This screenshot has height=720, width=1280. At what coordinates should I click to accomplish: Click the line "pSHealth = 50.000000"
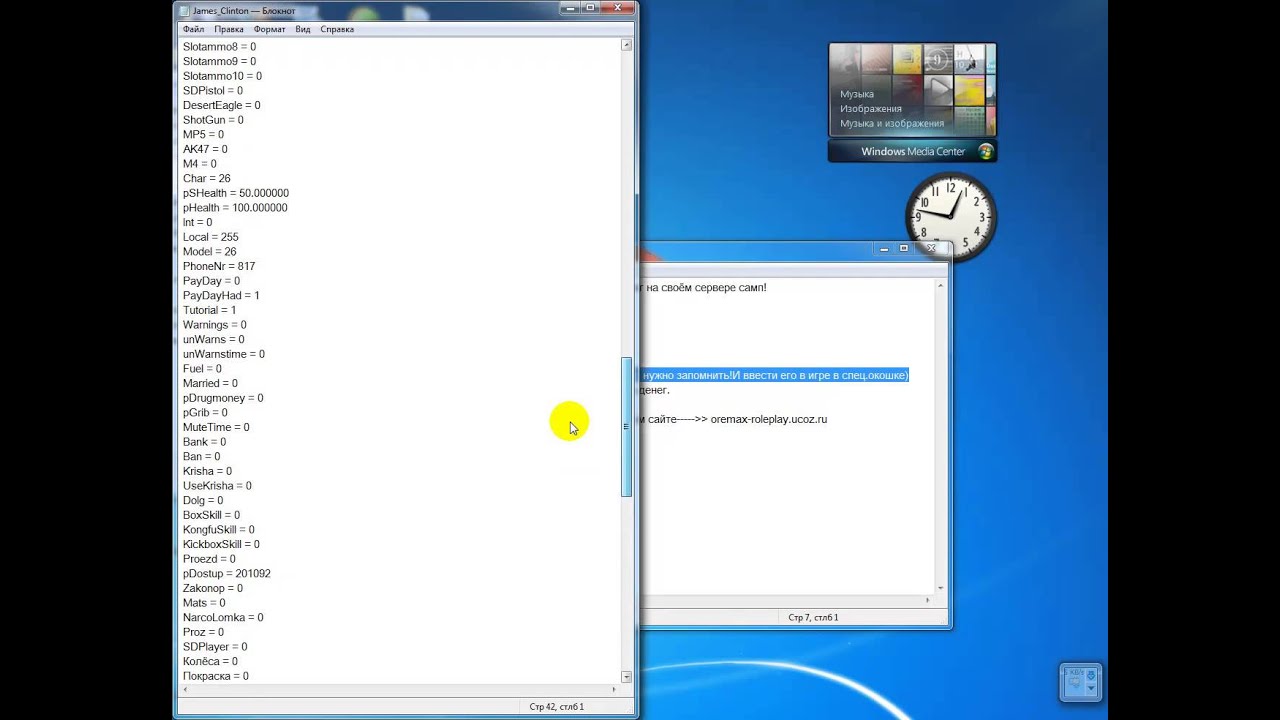(236, 193)
